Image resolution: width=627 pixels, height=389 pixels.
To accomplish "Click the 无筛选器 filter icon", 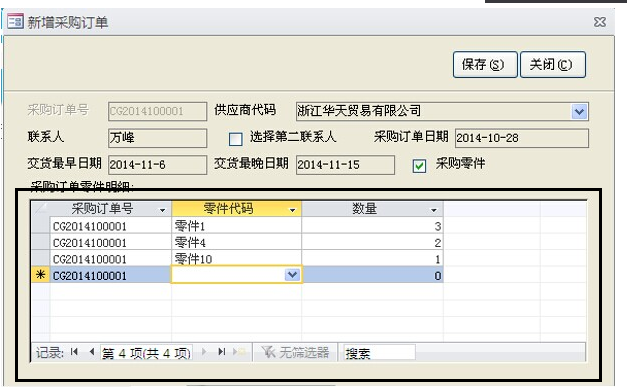I will click(x=268, y=352).
